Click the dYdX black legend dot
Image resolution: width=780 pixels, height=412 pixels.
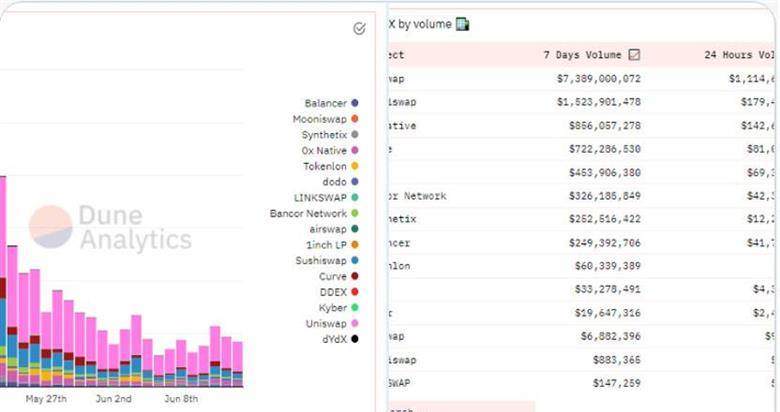point(355,339)
